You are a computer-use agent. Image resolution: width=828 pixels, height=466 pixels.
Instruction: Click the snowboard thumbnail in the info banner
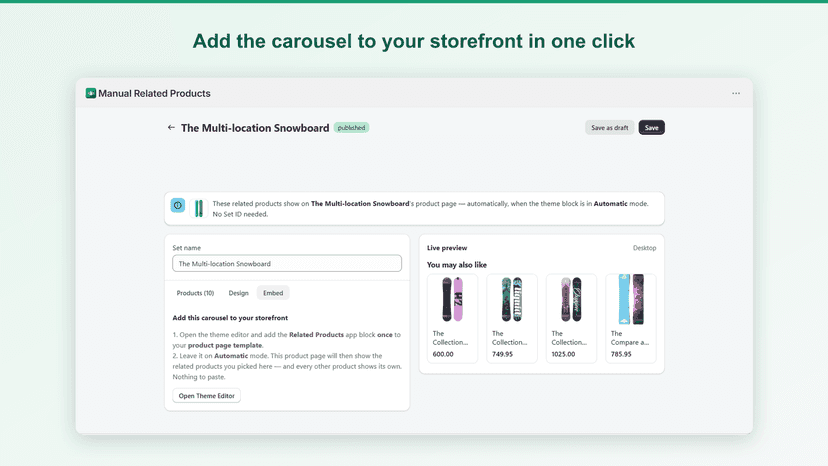click(x=199, y=208)
